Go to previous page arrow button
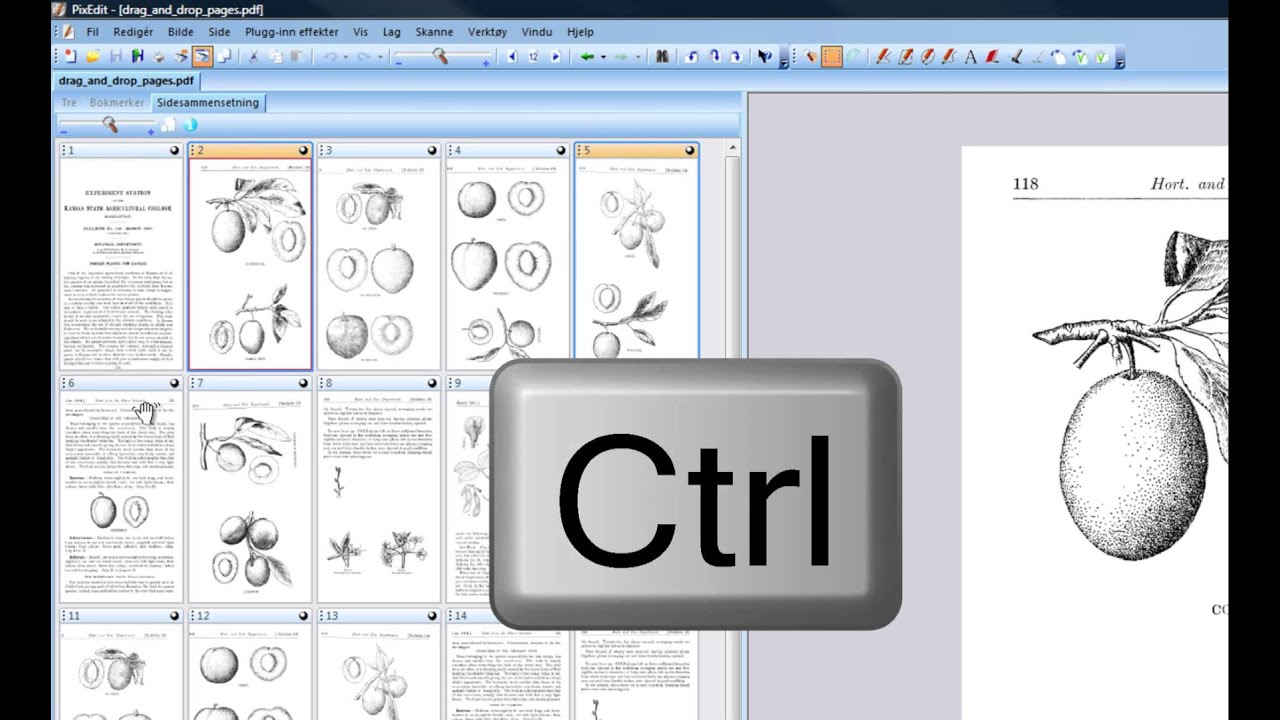Image resolution: width=1280 pixels, height=720 pixels. point(512,57)
